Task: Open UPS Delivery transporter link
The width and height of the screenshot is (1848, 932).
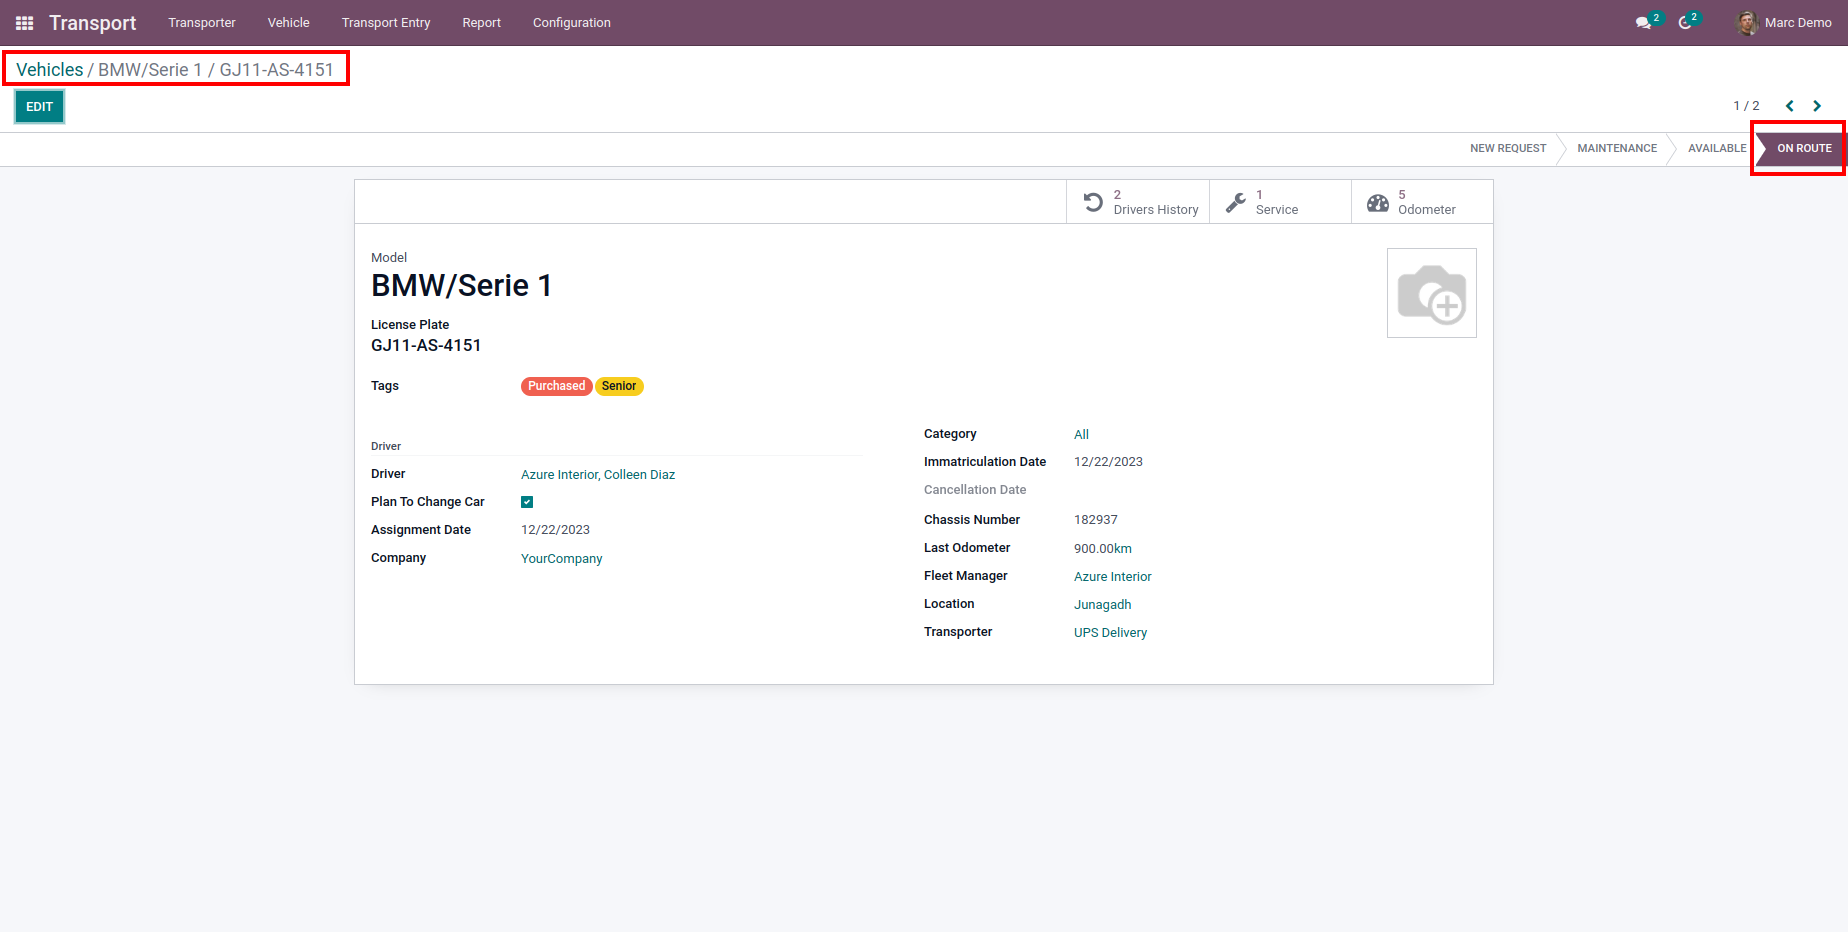Action: pos(1110,633)
